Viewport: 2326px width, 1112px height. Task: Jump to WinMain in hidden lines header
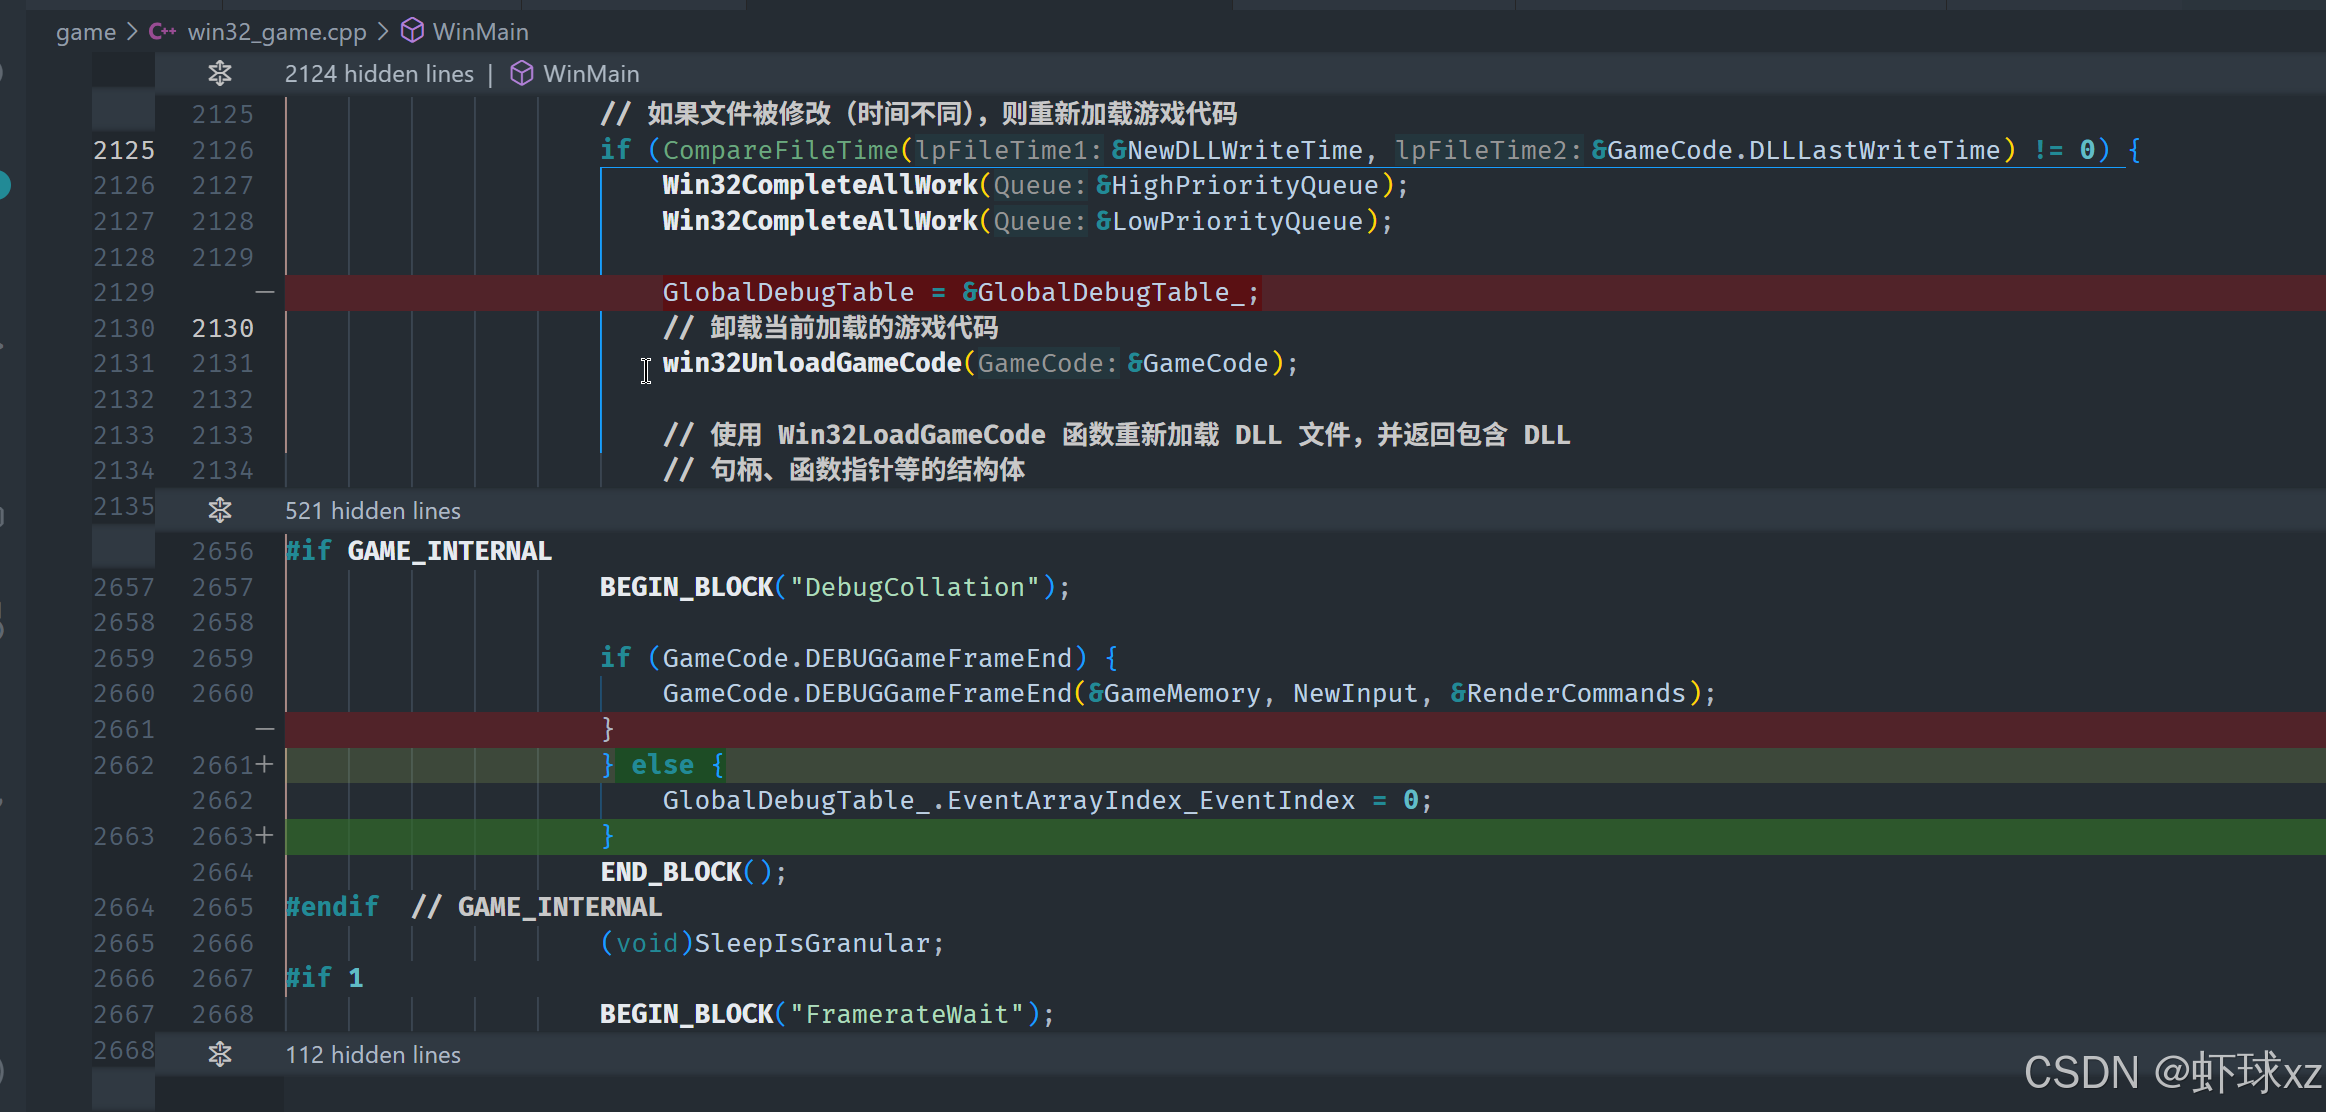click(x=590, y=74)
